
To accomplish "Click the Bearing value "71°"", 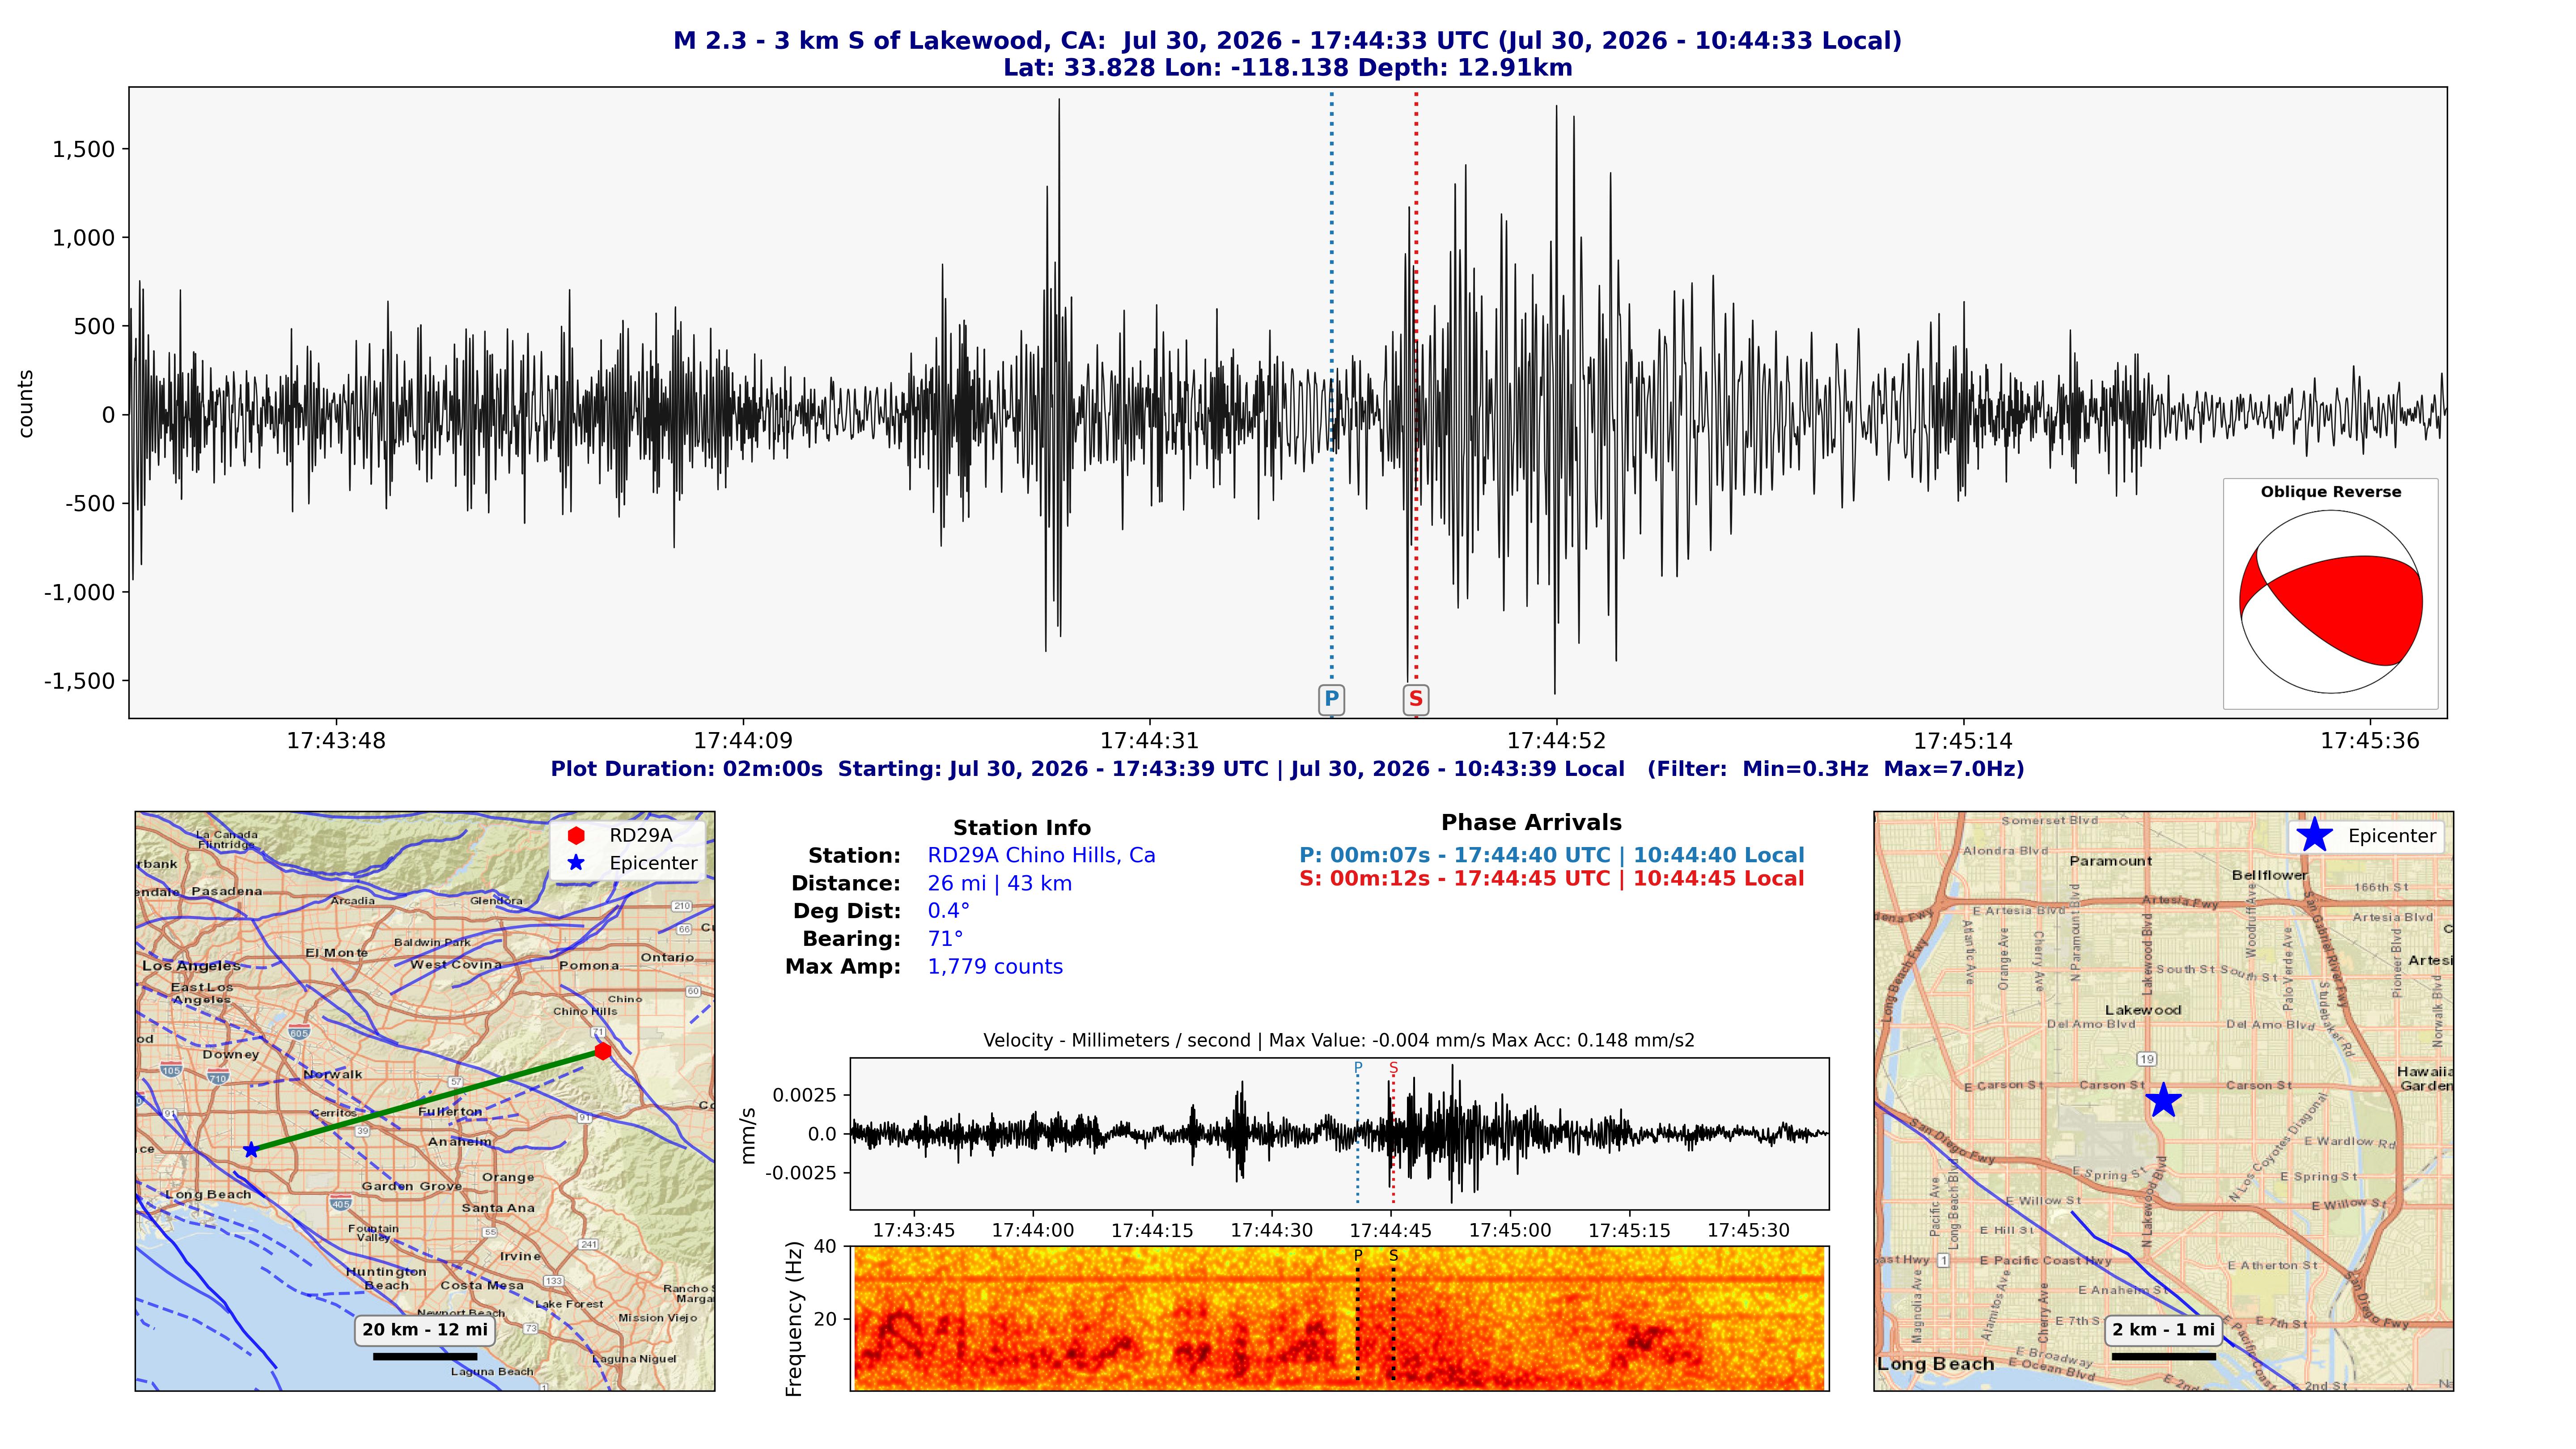I will pyautogui.click(x=945, y=939).
